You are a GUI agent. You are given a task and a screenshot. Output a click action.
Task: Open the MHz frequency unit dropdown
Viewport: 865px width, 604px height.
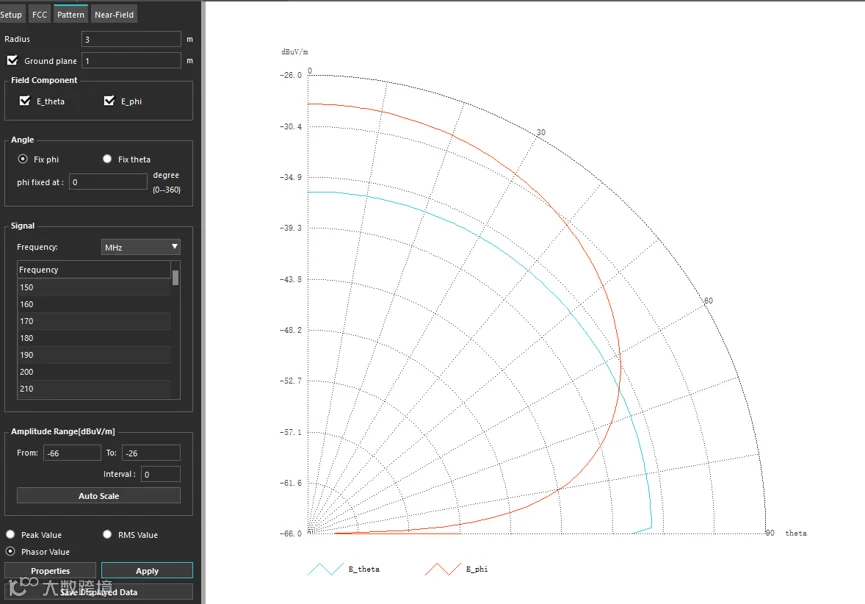click(141, 247)
